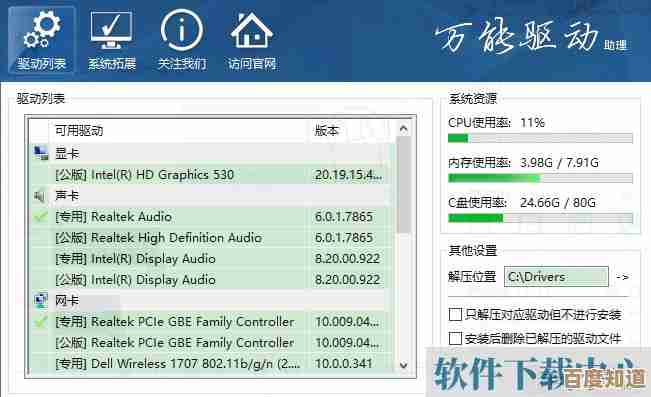Click the 显卡 display card category icon
651x397 pixels.
(x=41, y=153)
